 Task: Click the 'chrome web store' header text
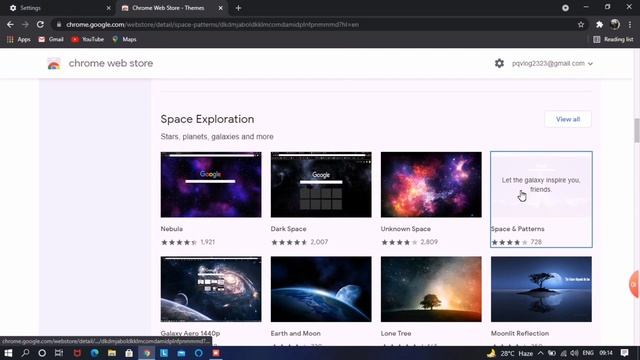(111, 63)
